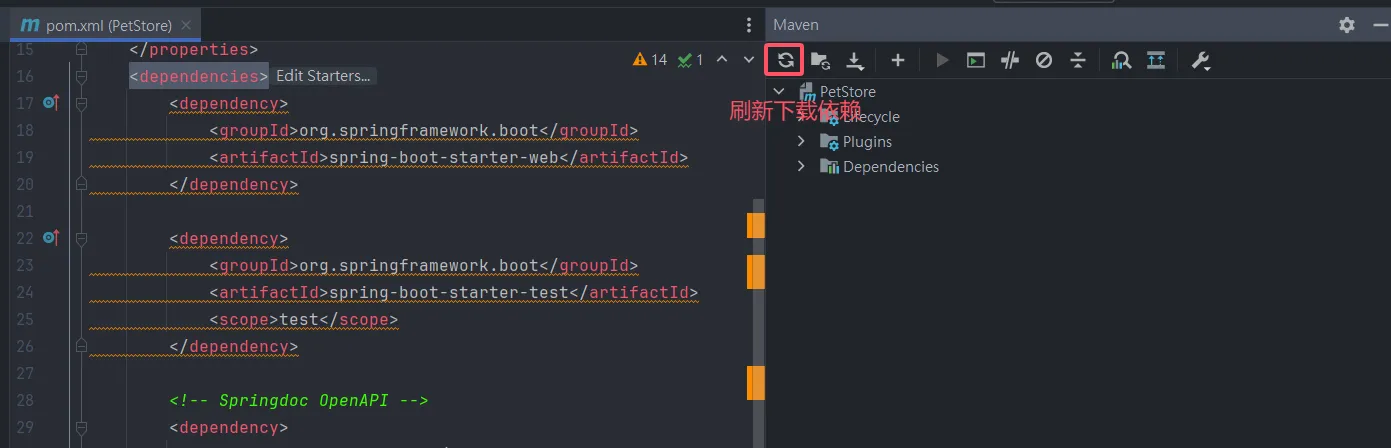
Task: Click top orange warning stripe on scrollbar
Action: pyautogui.click(x=756, y=225)
